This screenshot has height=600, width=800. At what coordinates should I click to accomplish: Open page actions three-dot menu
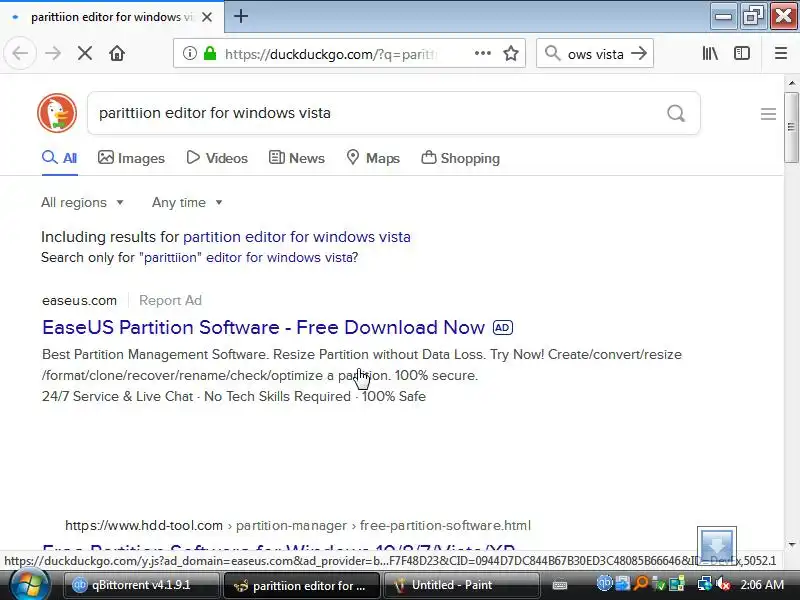tap(483, 53)
